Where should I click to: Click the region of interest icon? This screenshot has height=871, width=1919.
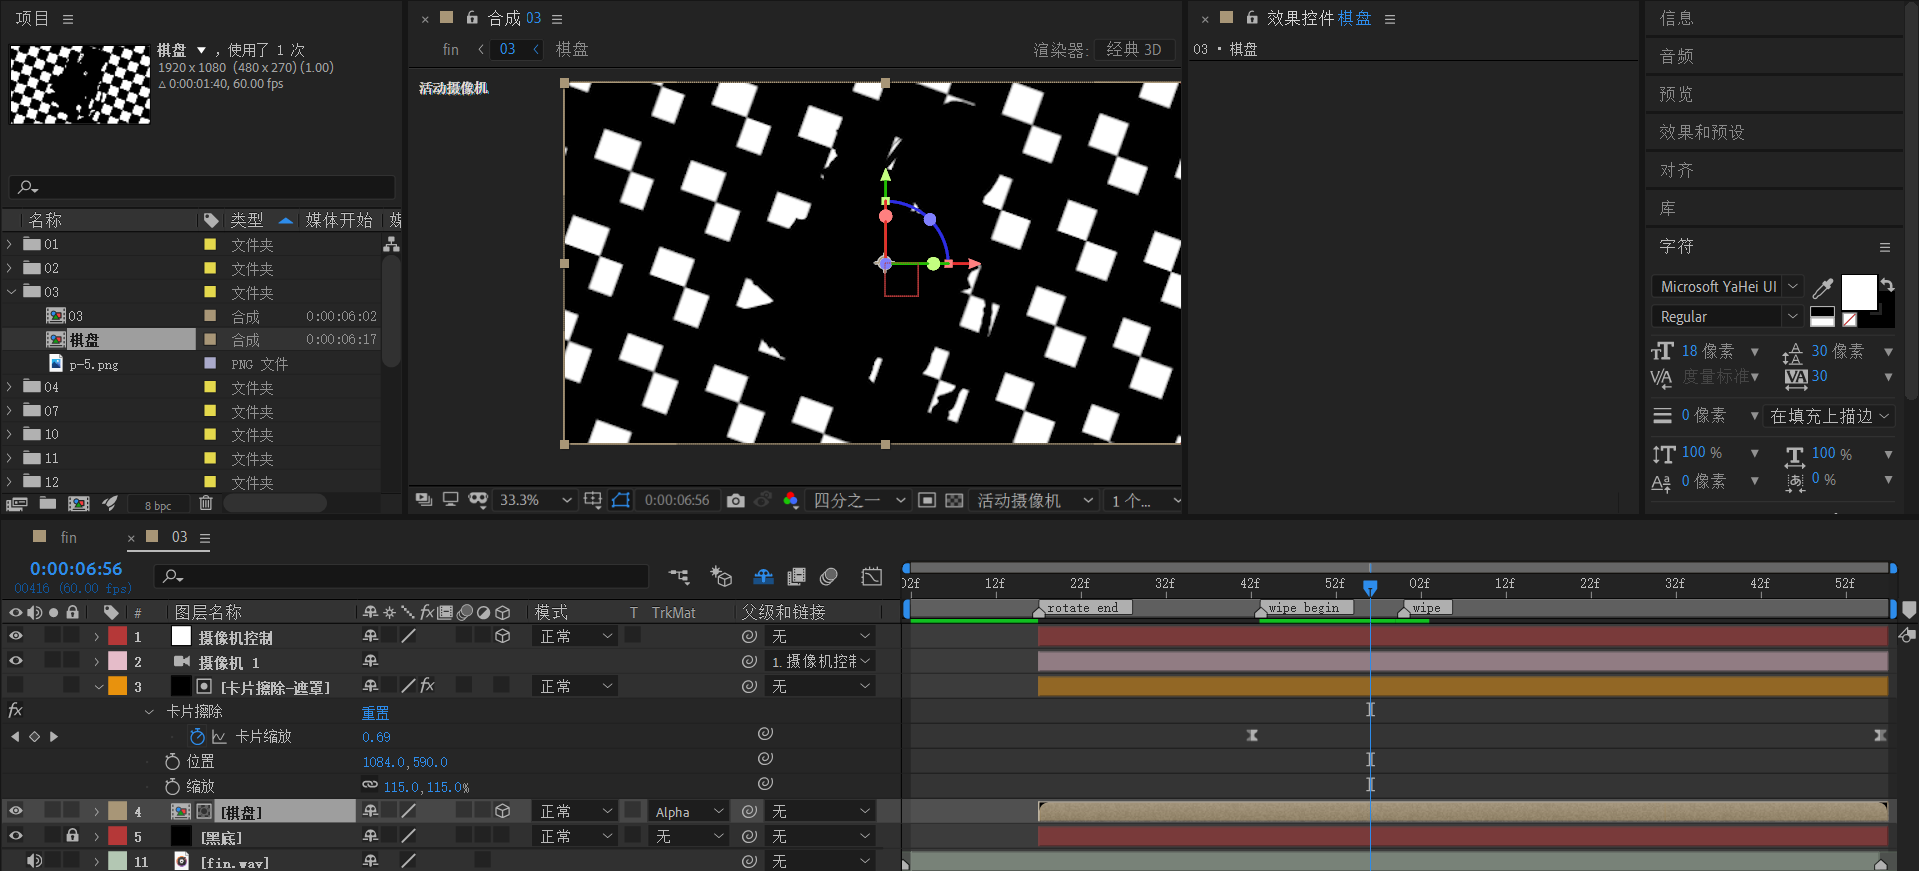coord(927,500)
